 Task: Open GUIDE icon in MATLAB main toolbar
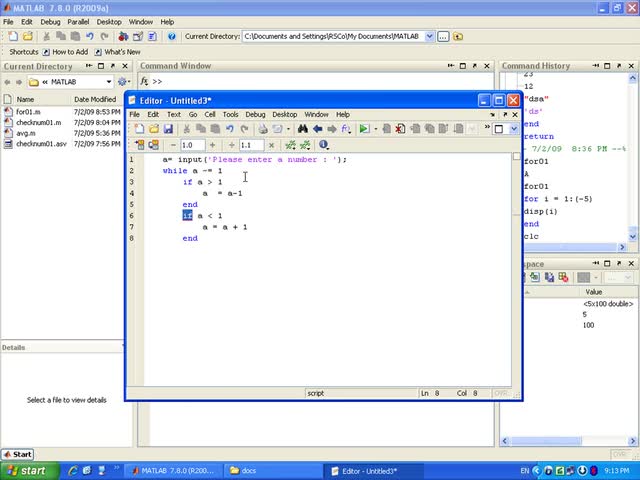coord(138,36)
